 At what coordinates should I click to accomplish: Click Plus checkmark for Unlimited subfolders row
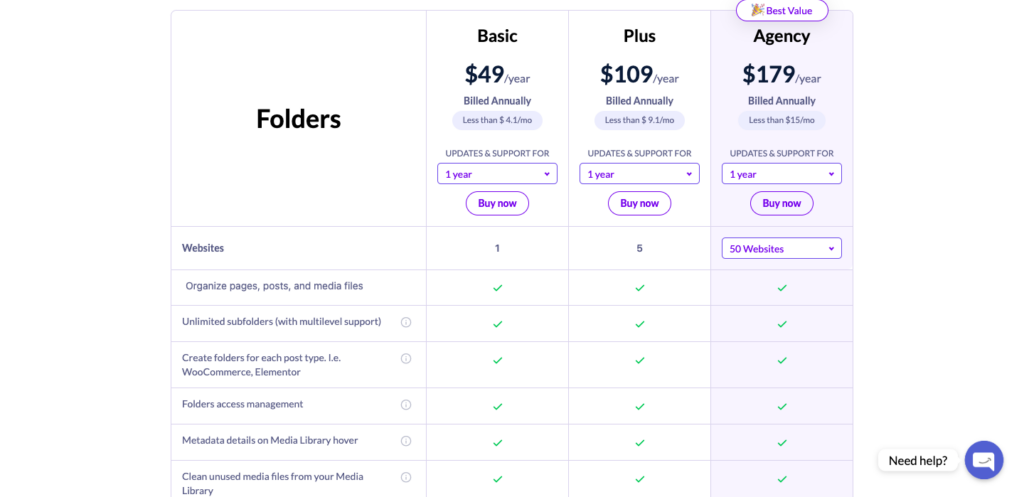tap(639, 324)
